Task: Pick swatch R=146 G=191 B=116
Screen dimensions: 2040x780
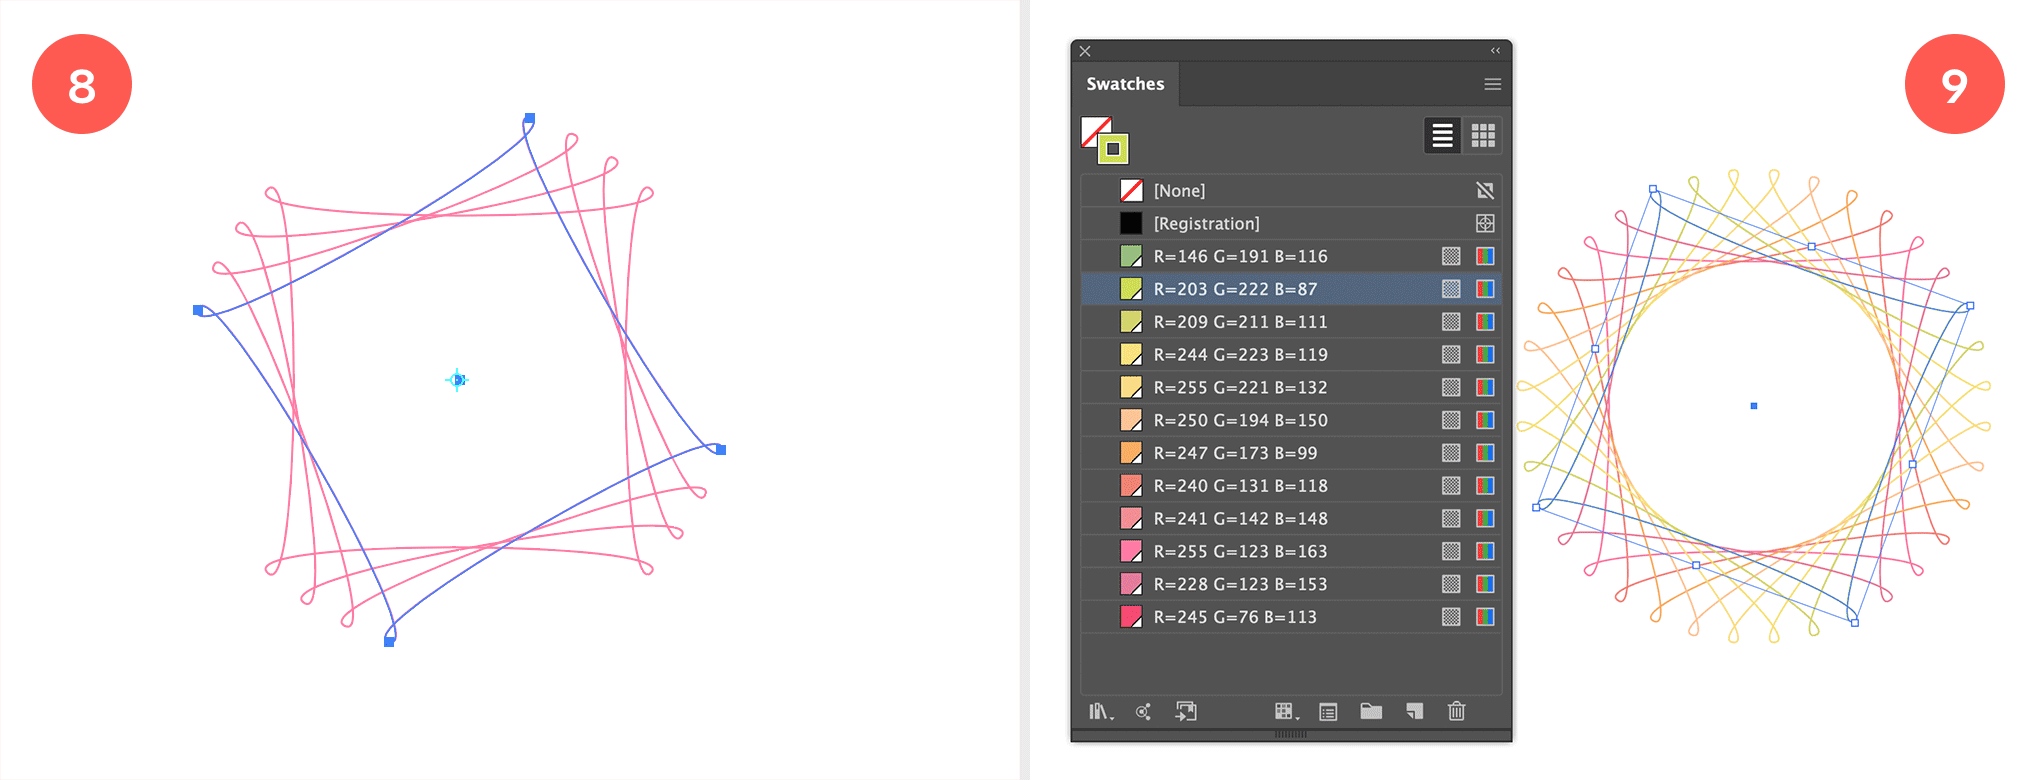Action: 1291,256
